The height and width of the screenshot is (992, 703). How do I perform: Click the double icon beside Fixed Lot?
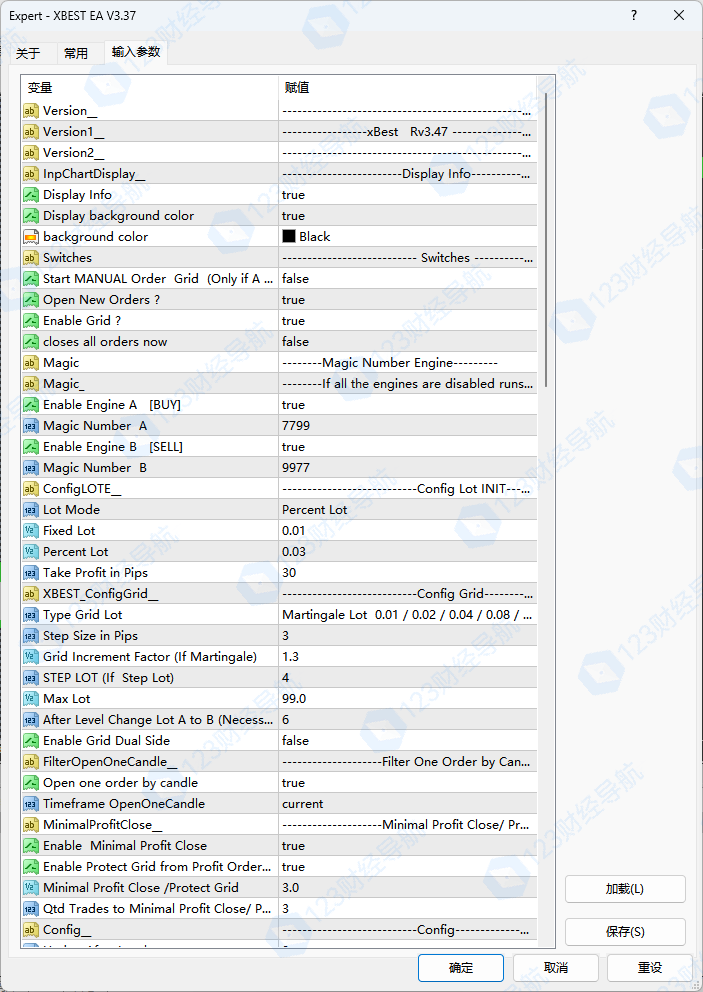30,531
